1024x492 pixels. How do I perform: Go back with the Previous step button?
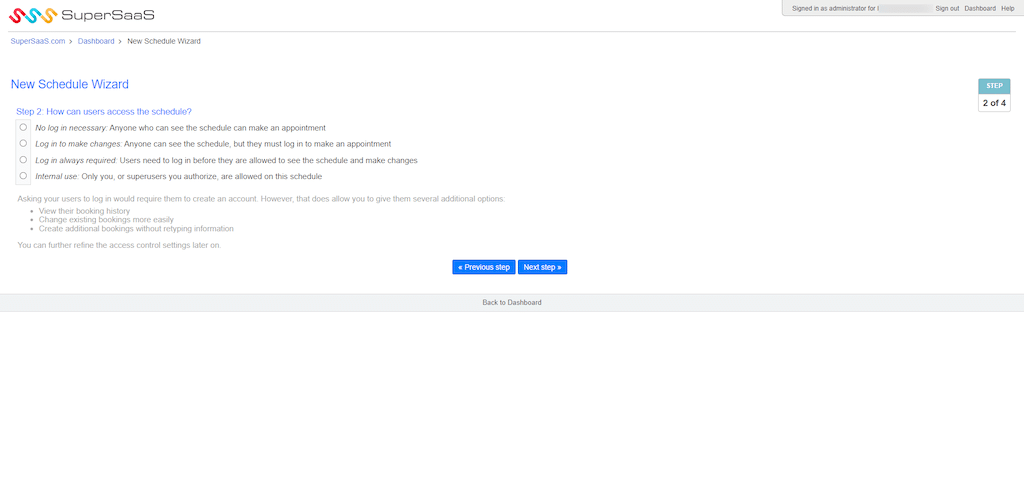[484, 267]
